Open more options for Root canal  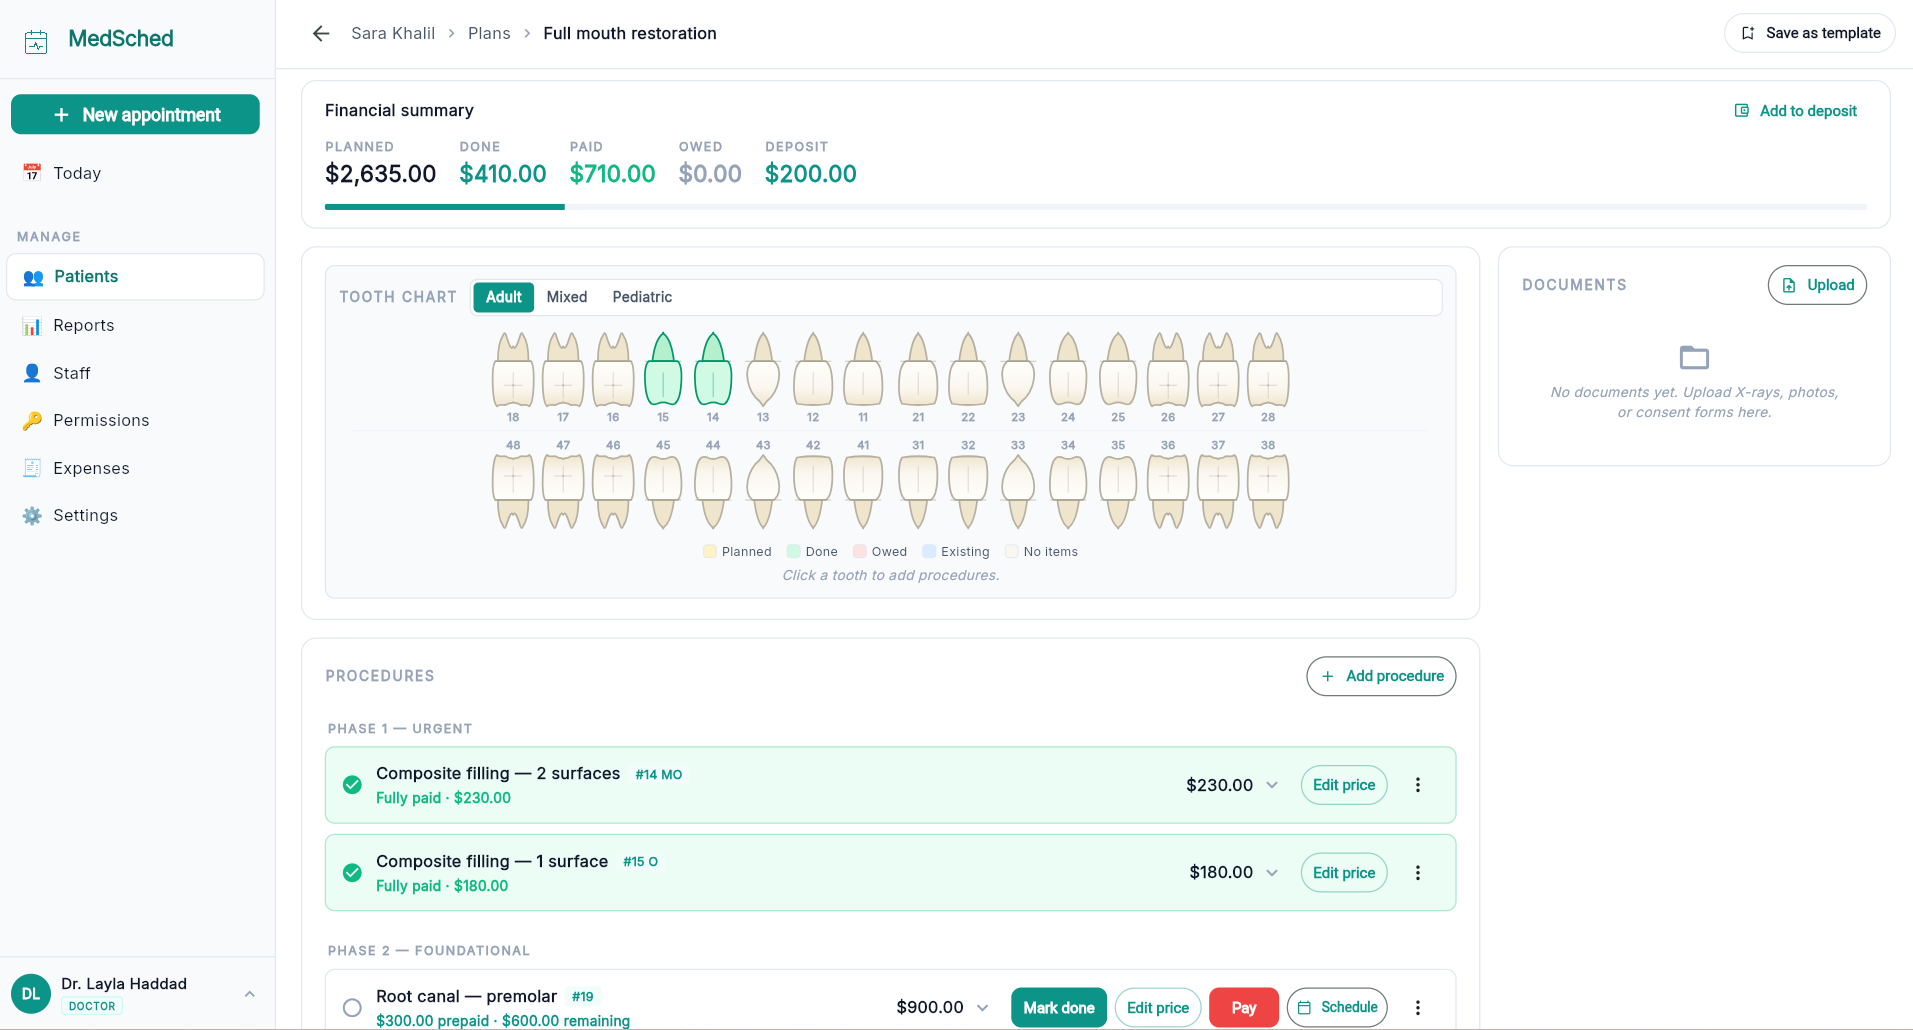coord(1418,1008)
